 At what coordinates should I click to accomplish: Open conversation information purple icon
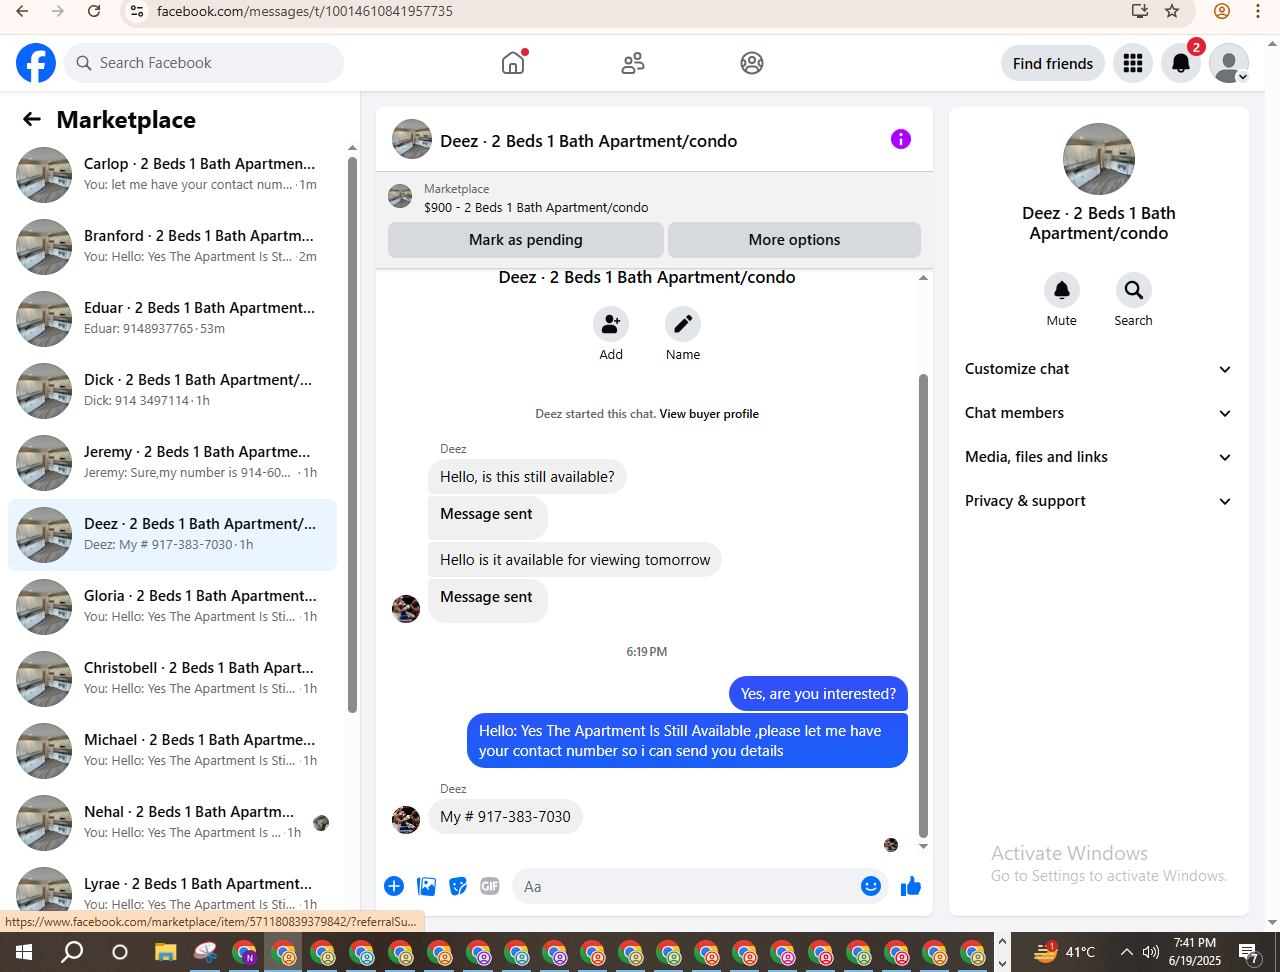(901, 139)
